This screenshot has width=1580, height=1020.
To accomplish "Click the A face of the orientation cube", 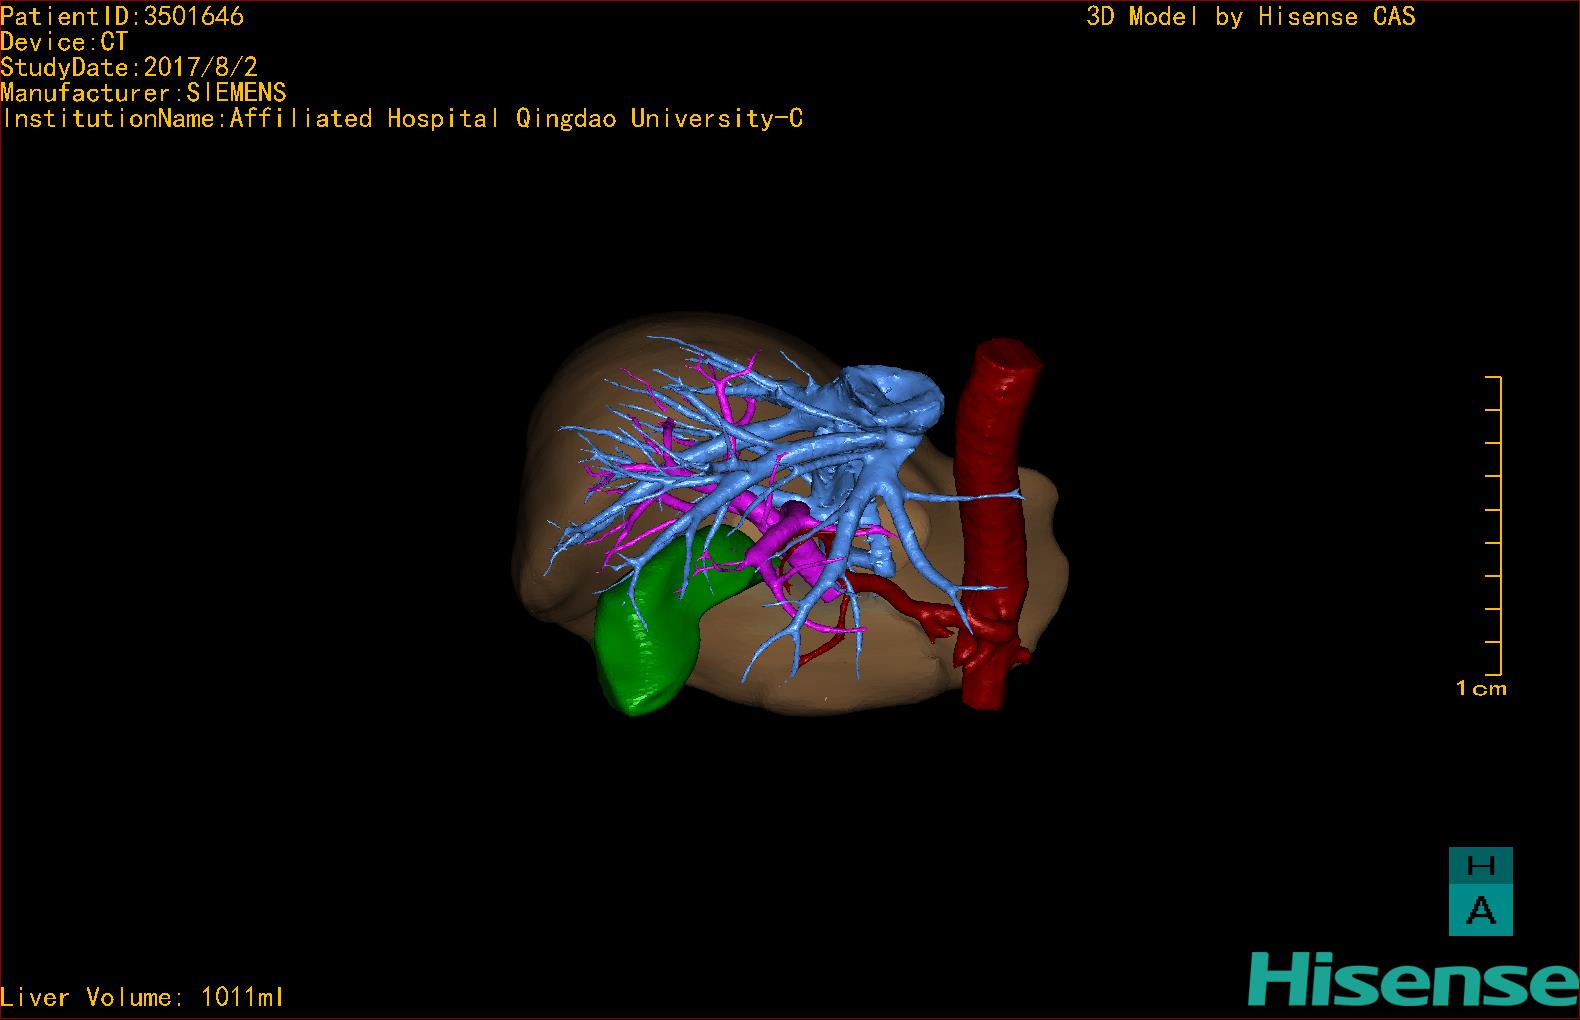I will (x=1480, y=911).
